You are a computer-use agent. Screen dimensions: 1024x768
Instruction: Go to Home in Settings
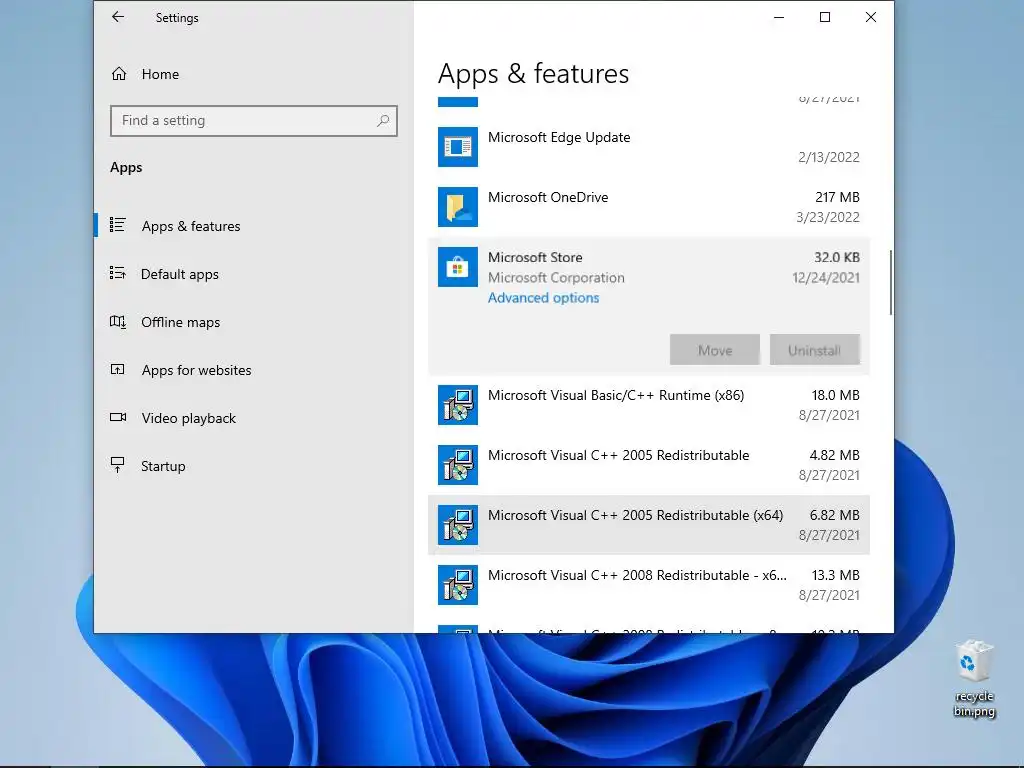point(160,74)
